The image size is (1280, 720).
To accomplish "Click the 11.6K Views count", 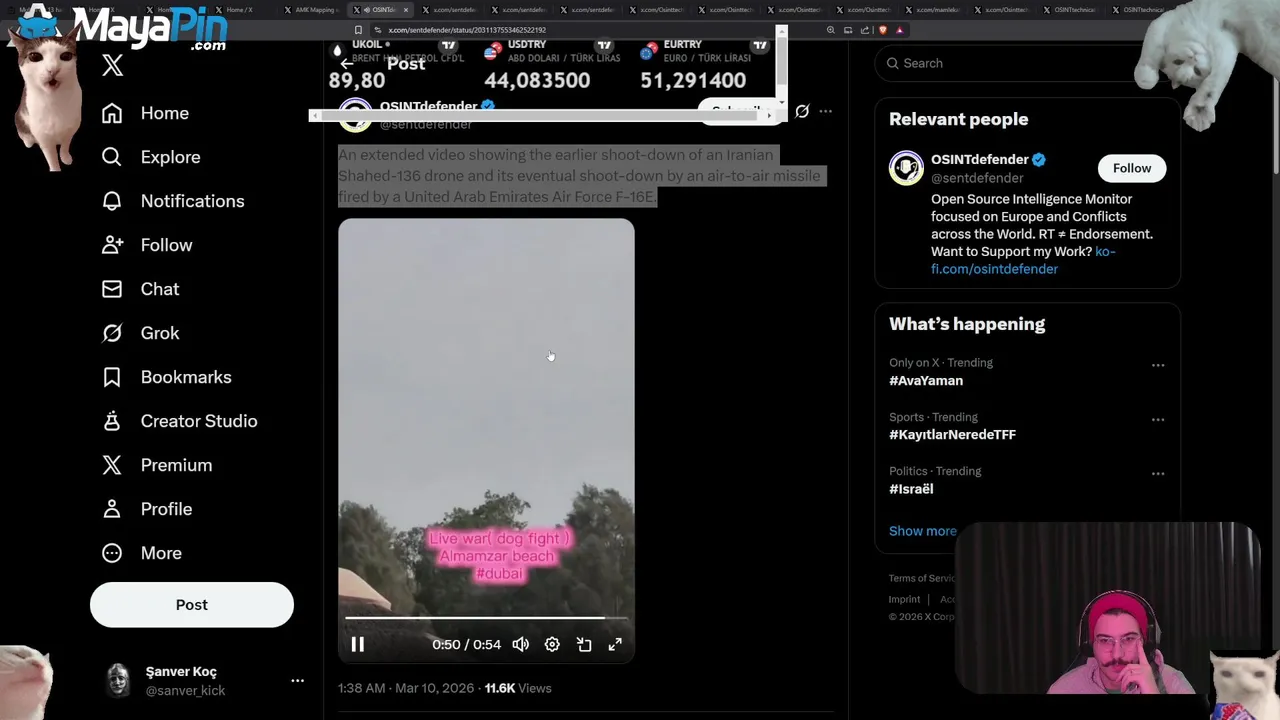I will coord(518,688).
